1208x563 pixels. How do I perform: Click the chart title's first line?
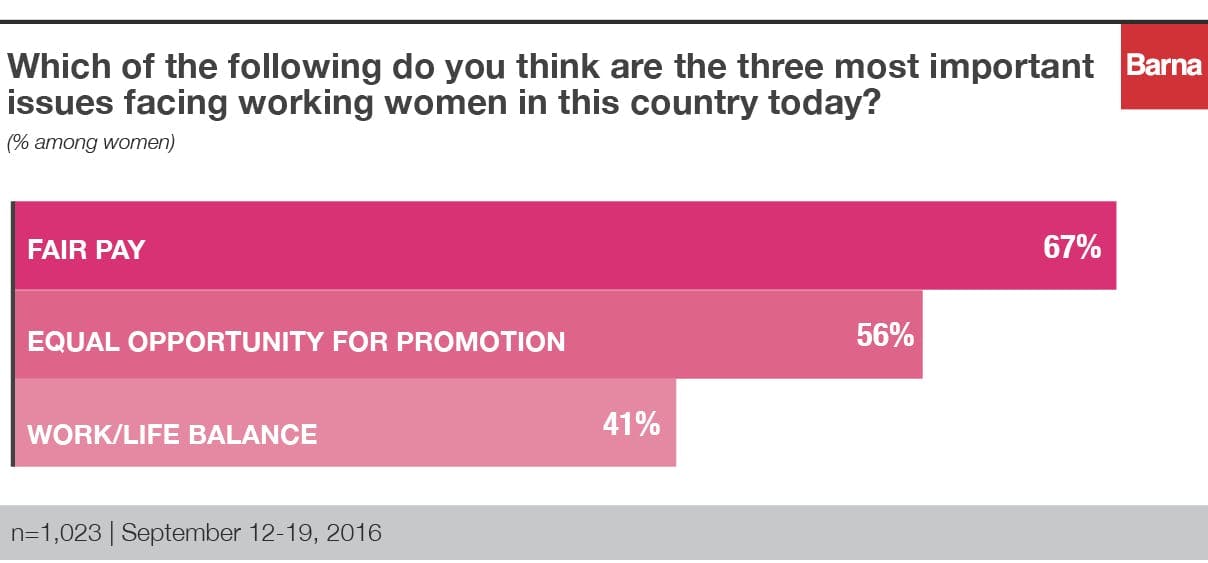[551, 68]
